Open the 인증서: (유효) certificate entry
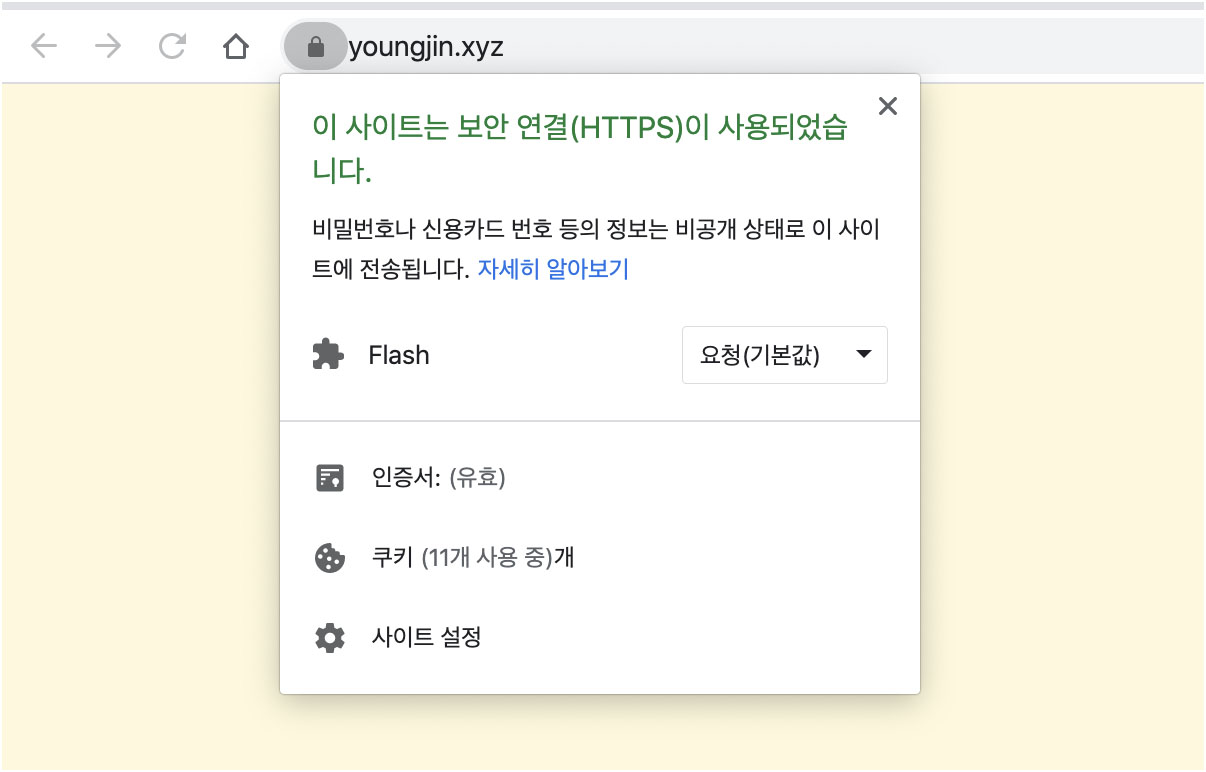The height and width of the screenshot is (772, 1206). pos(600,478)
